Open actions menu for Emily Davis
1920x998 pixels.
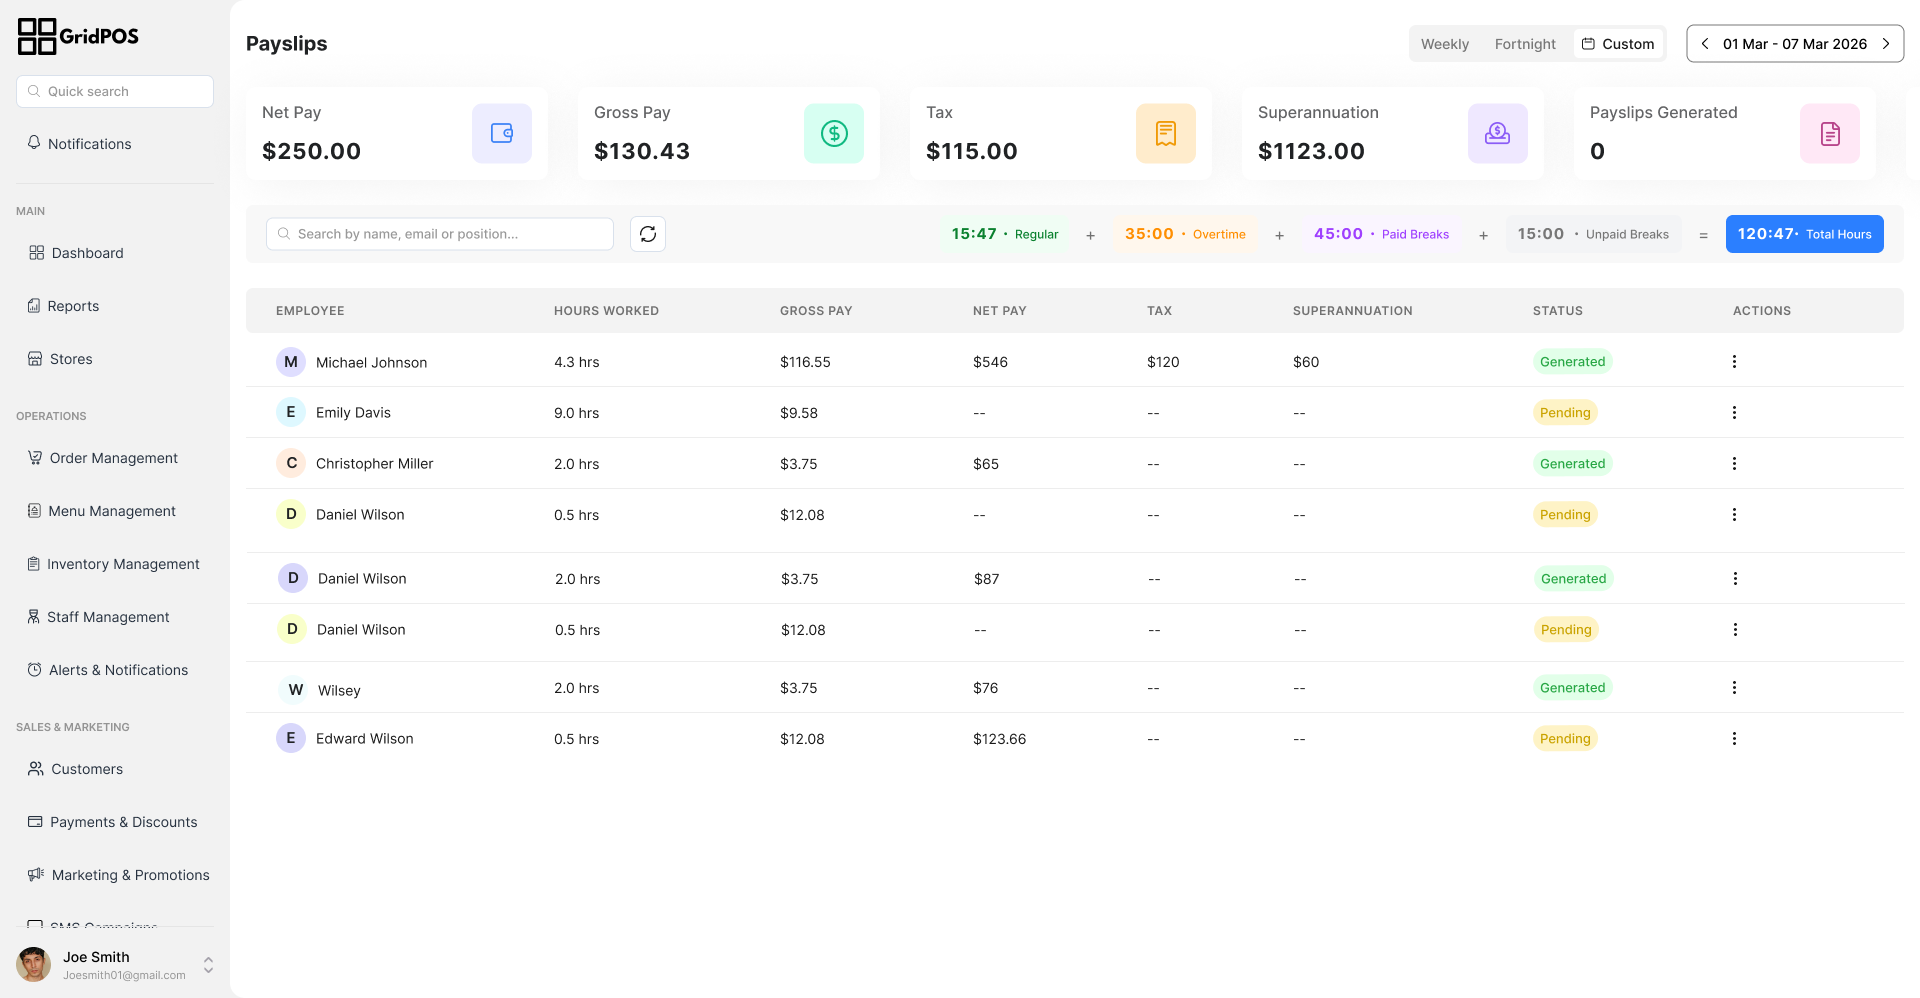(1734, 413)
